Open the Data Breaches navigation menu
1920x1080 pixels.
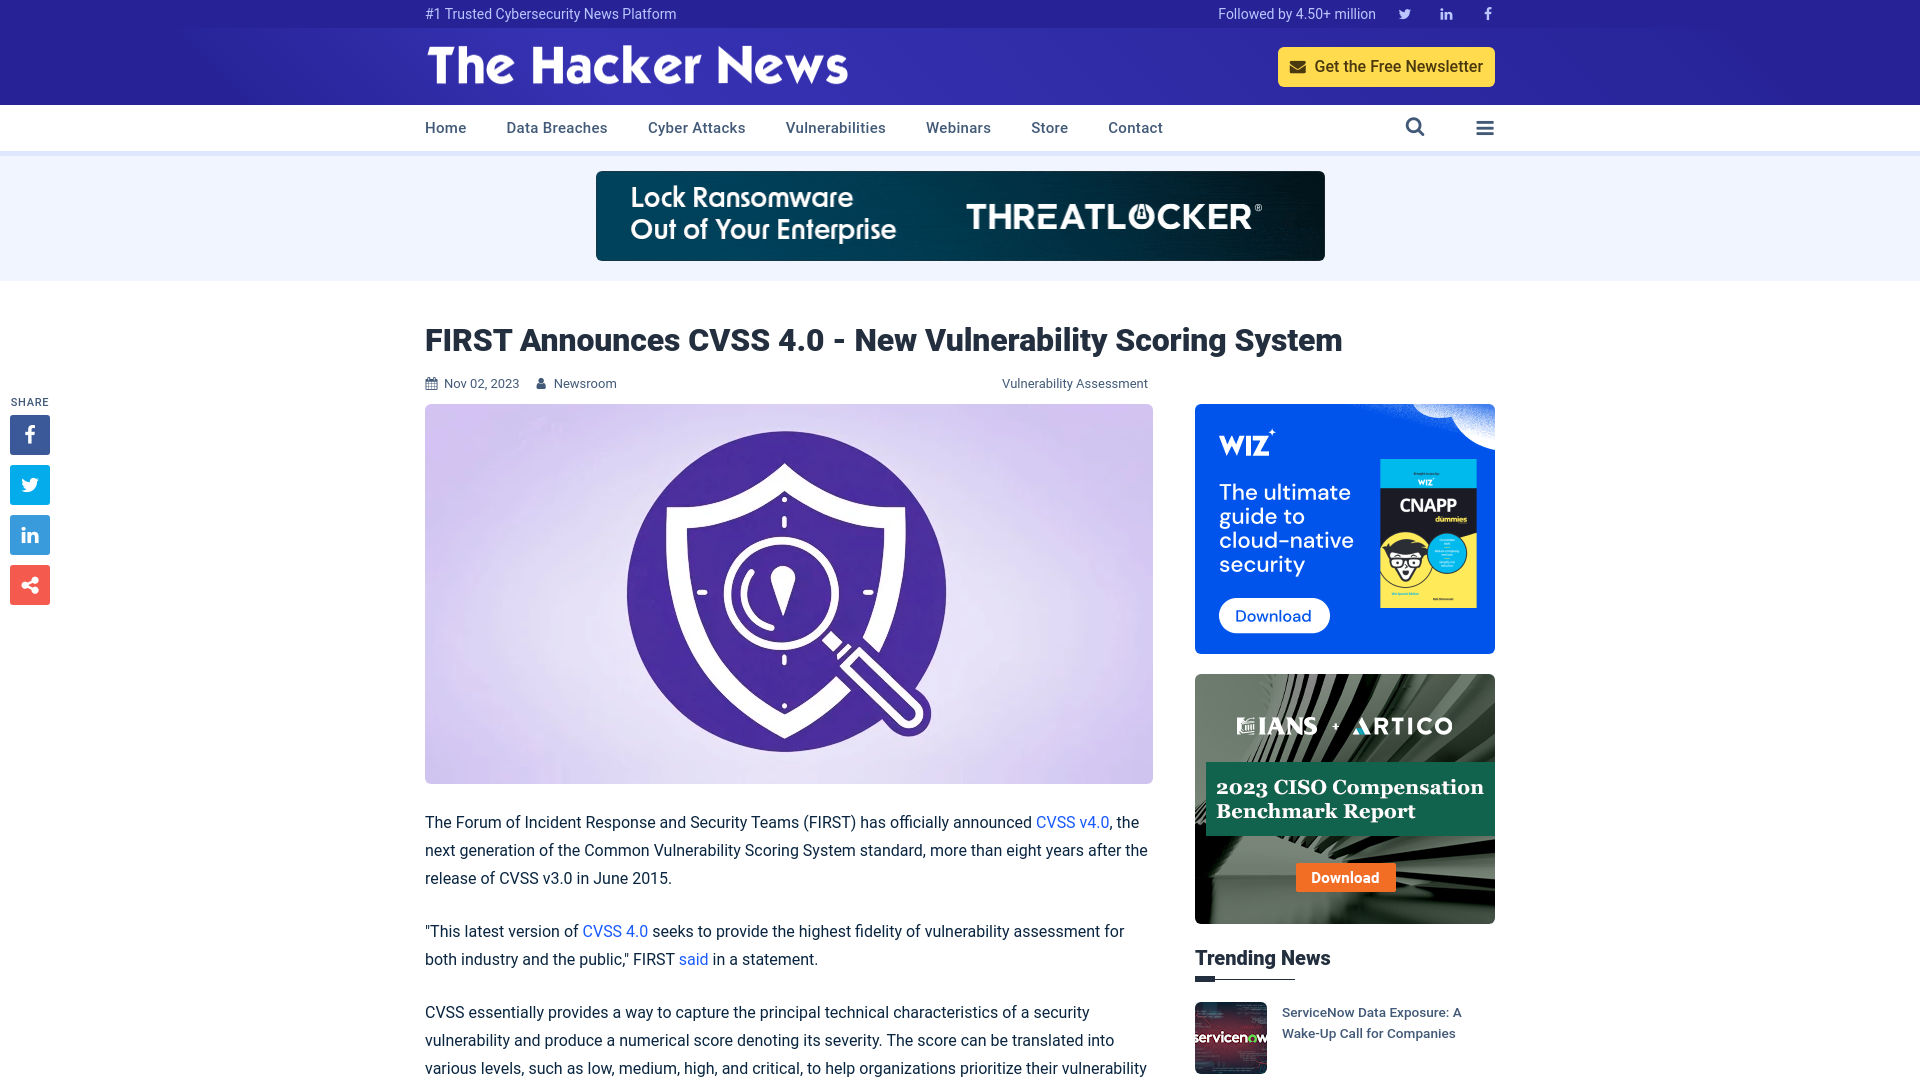click(x=556, y=127)
